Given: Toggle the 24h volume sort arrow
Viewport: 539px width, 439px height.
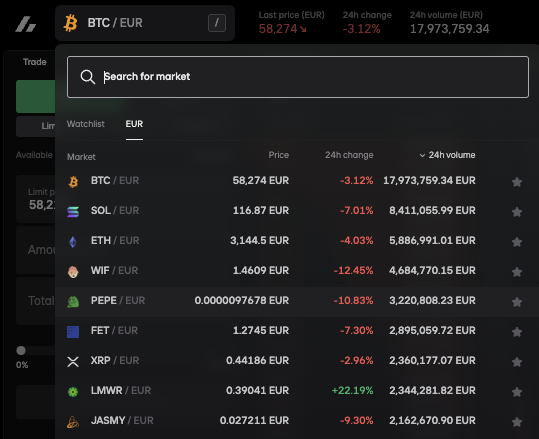Looking at the screenshot, I should (x=422, y=155).
